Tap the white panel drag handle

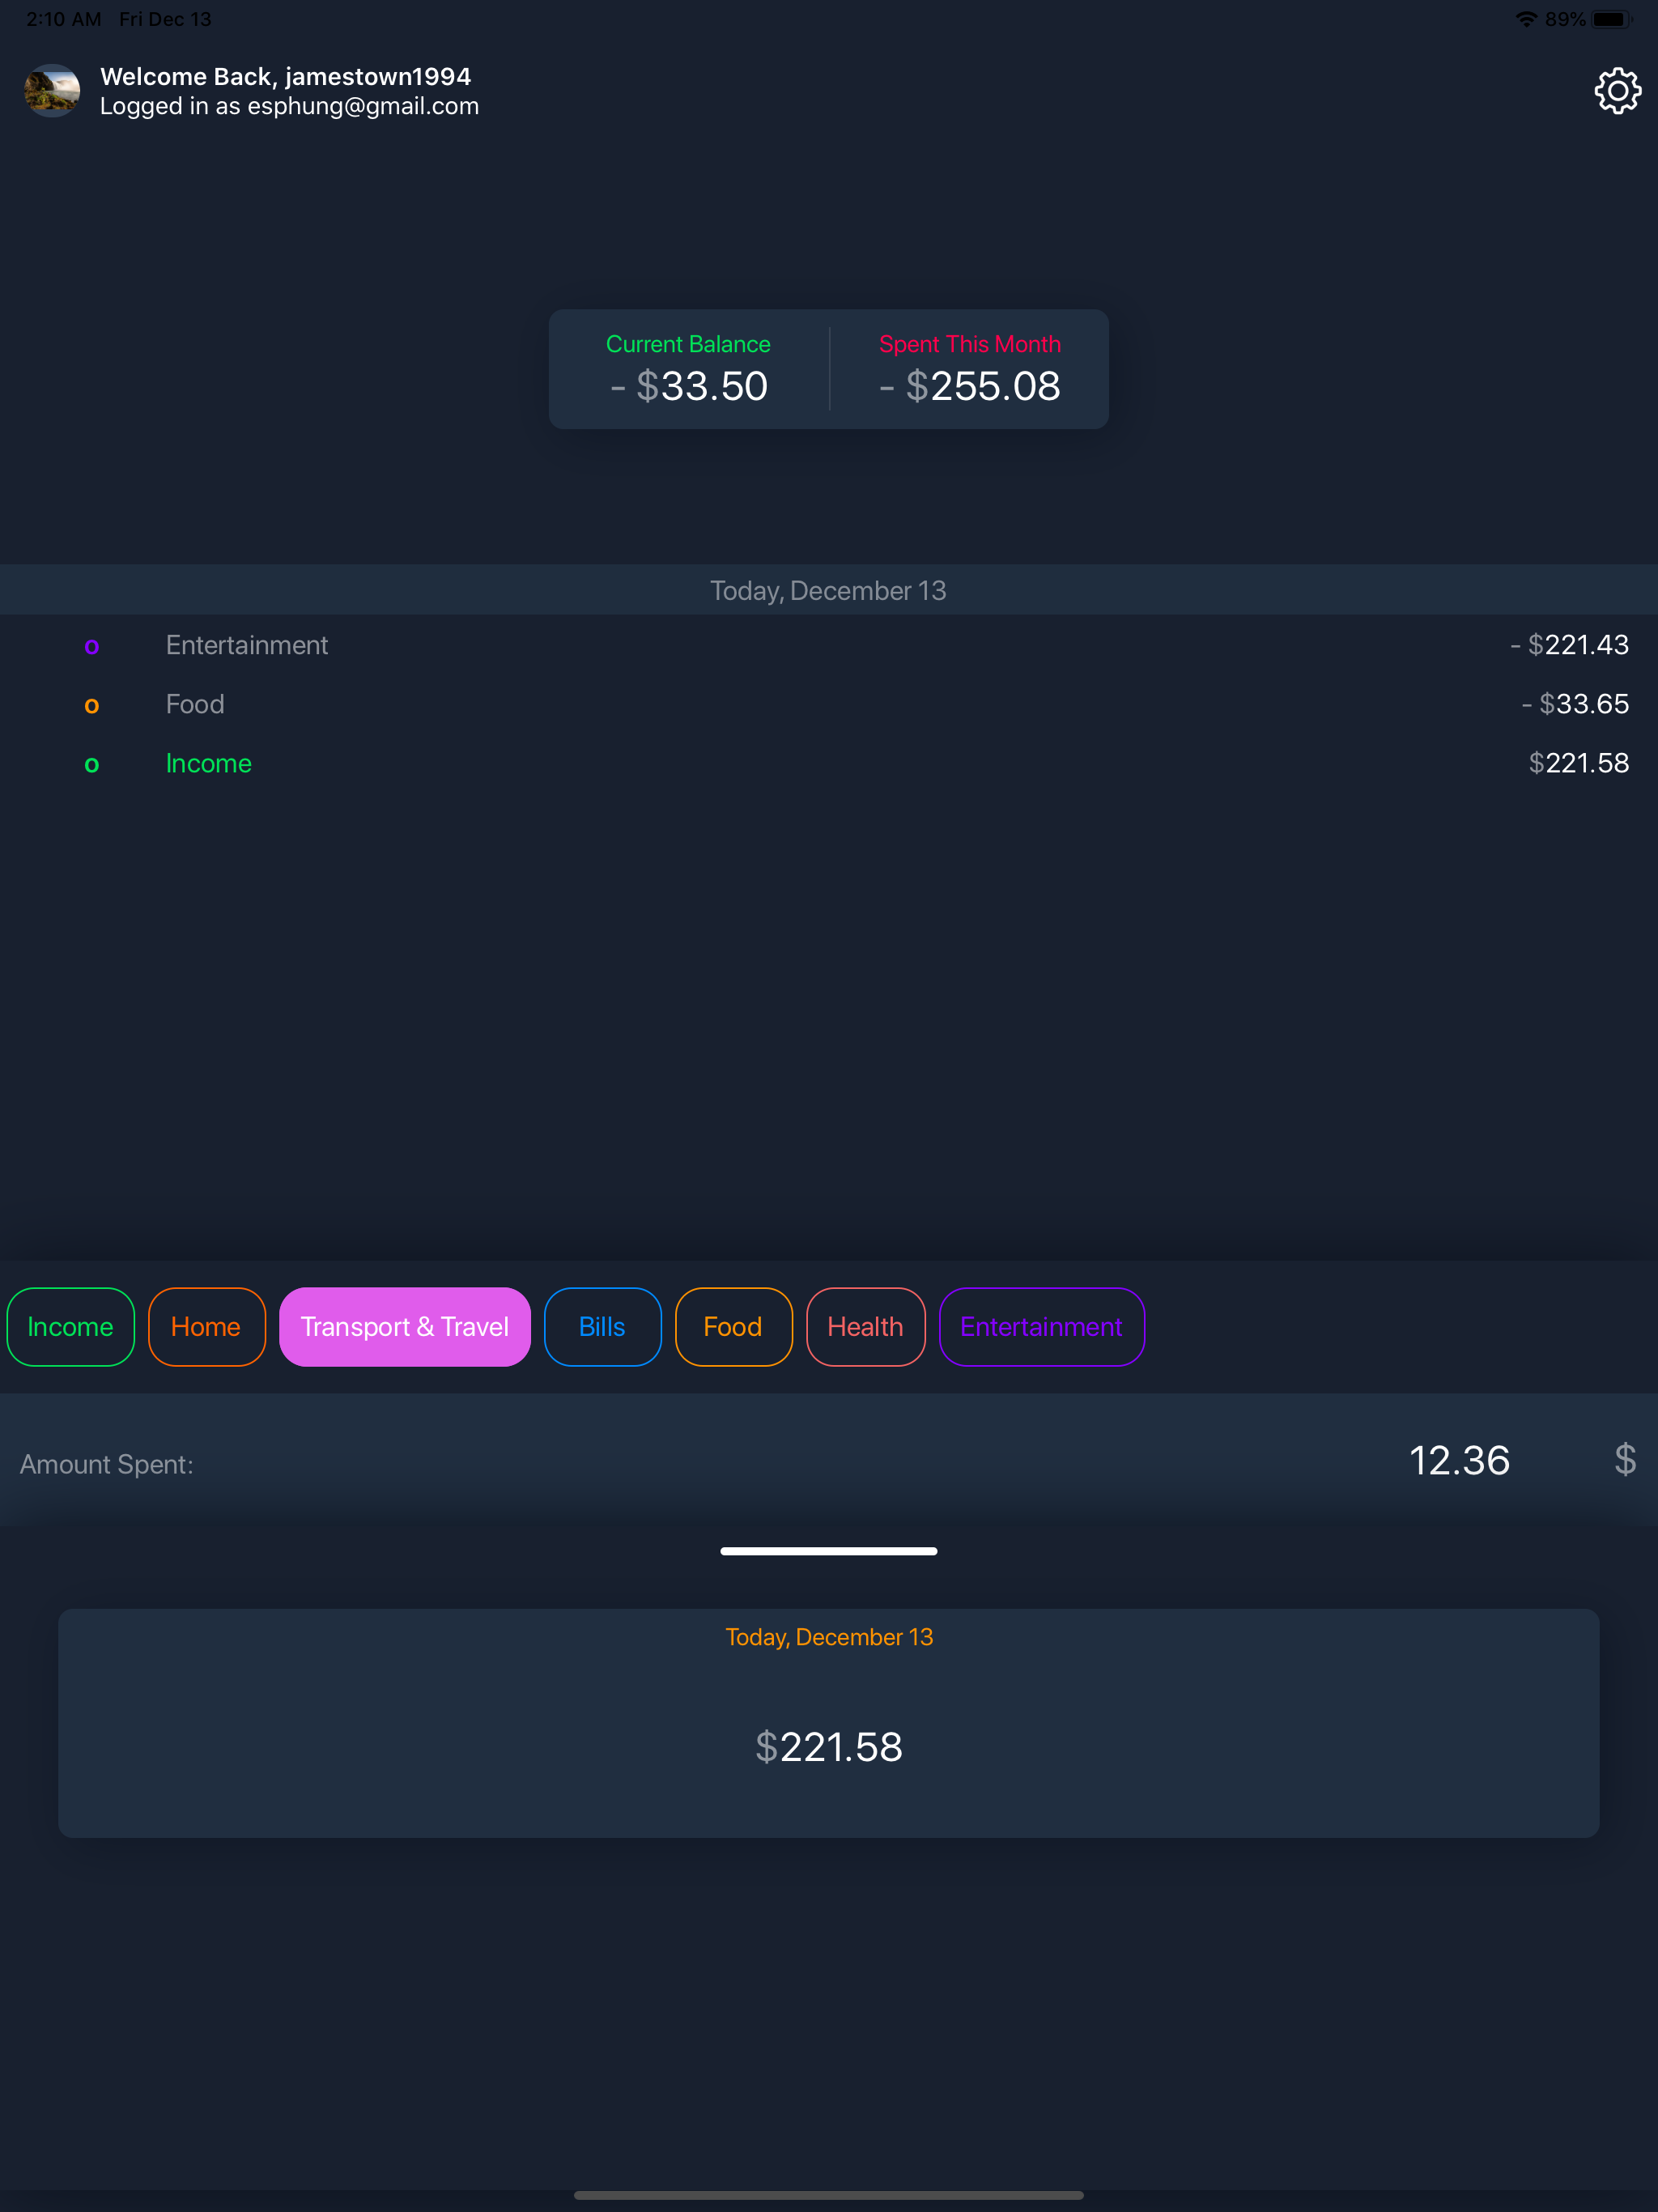click(x=829, y=1551)
